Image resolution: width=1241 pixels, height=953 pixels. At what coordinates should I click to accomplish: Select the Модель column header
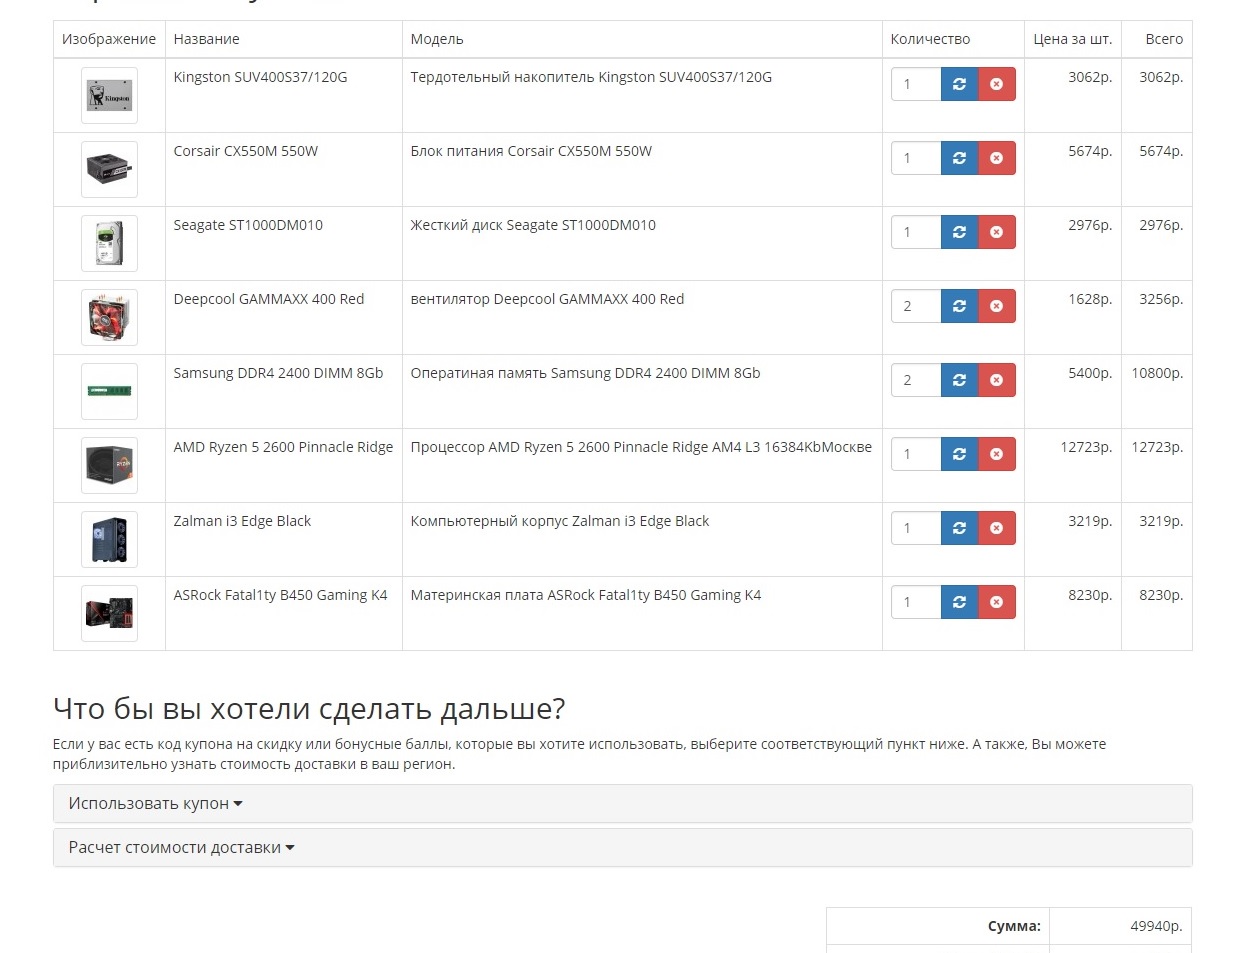[437, 39]
